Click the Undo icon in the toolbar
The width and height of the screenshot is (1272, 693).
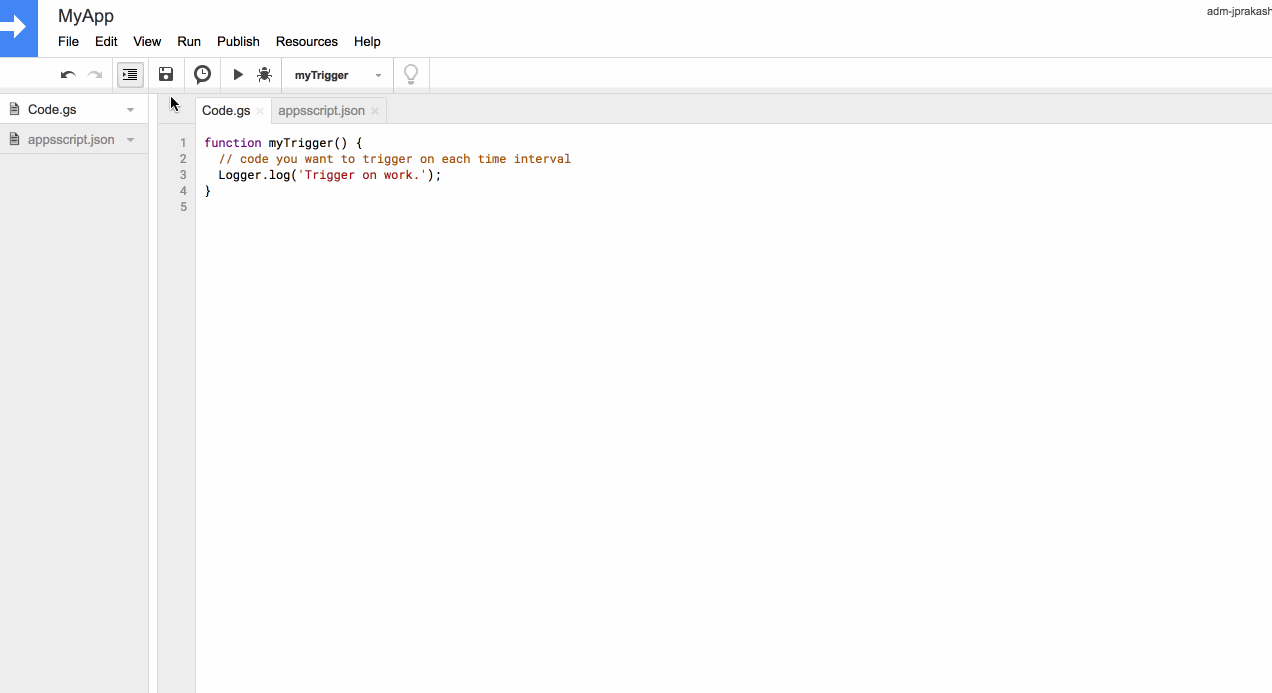click(x=67, y=74)
